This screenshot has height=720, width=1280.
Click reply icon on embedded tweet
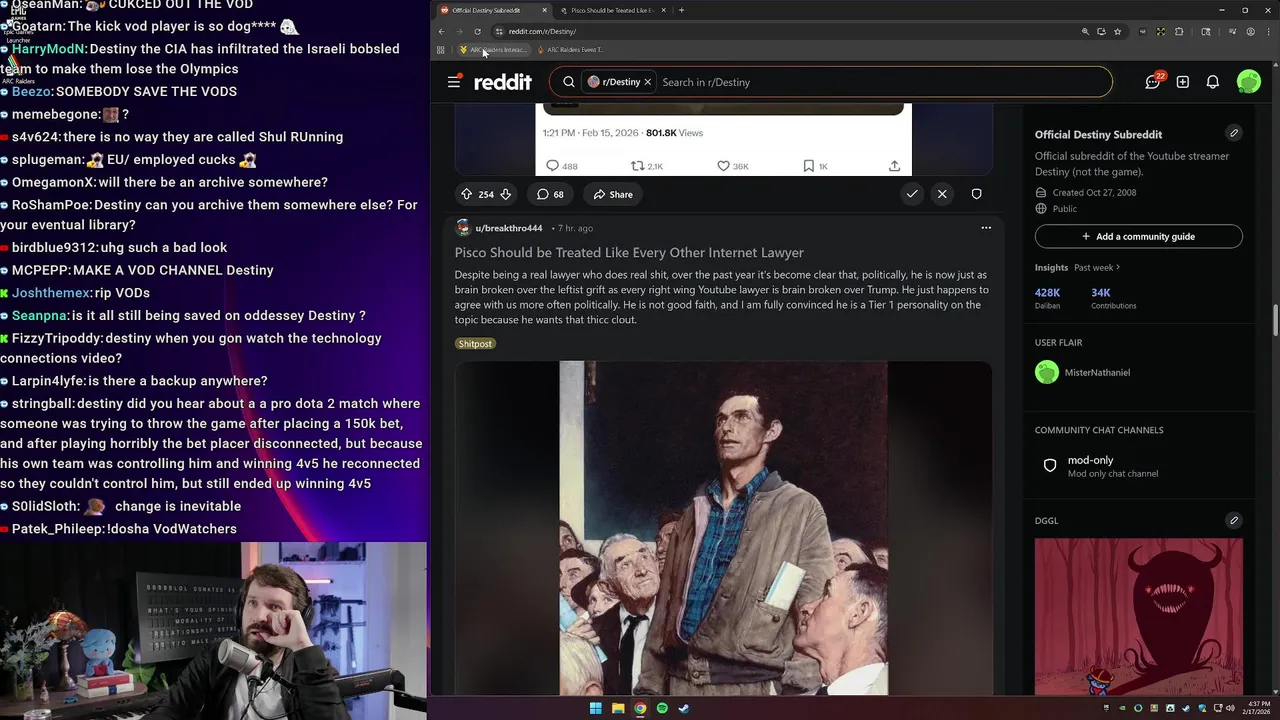[552, 166]
